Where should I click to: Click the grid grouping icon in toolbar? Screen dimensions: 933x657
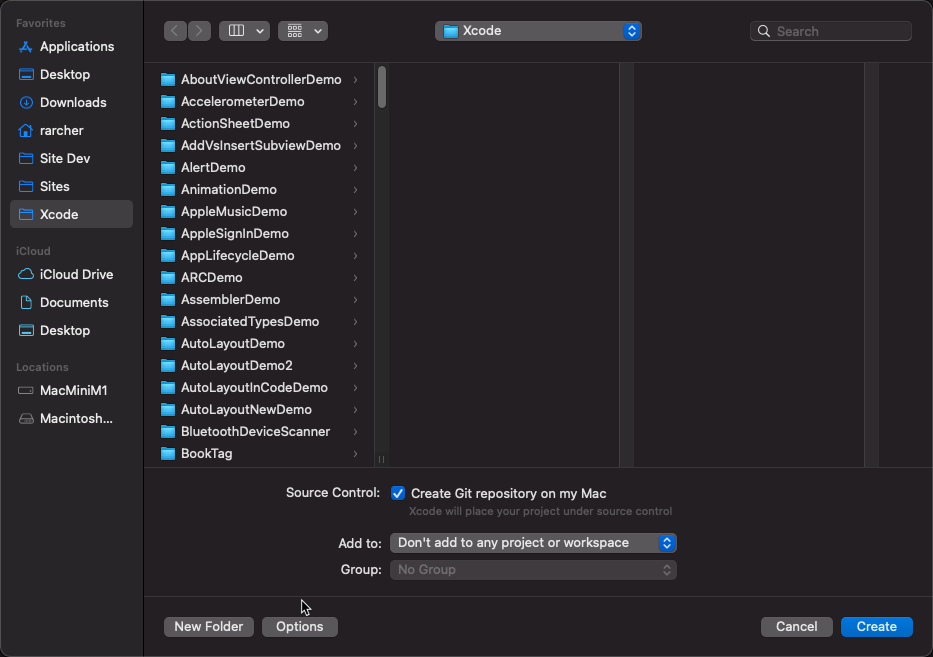[295, 31]
